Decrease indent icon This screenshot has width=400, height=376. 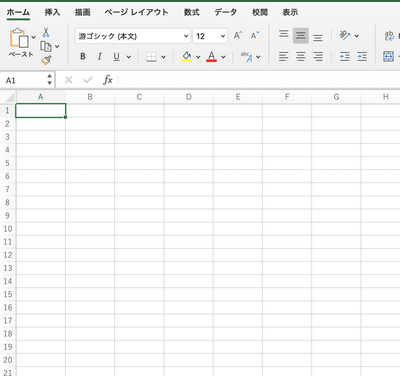(x=345, y=57)
